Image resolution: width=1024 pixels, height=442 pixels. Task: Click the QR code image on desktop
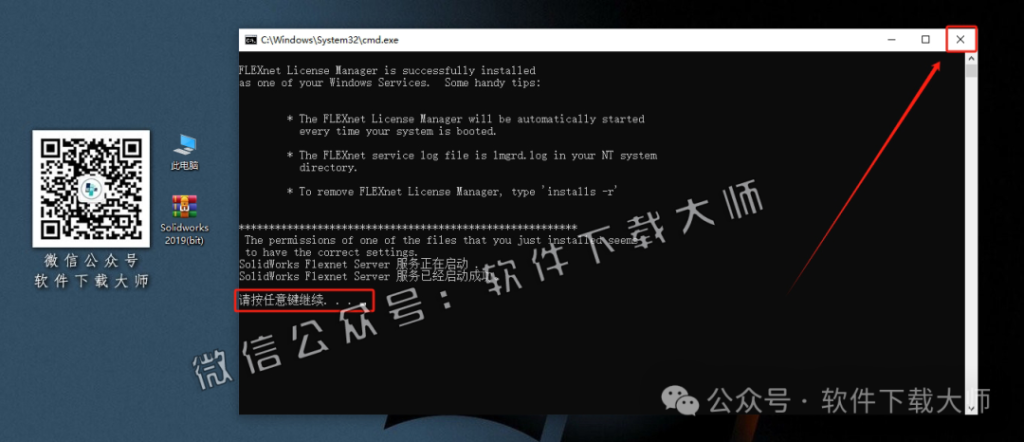click(91, 189)
